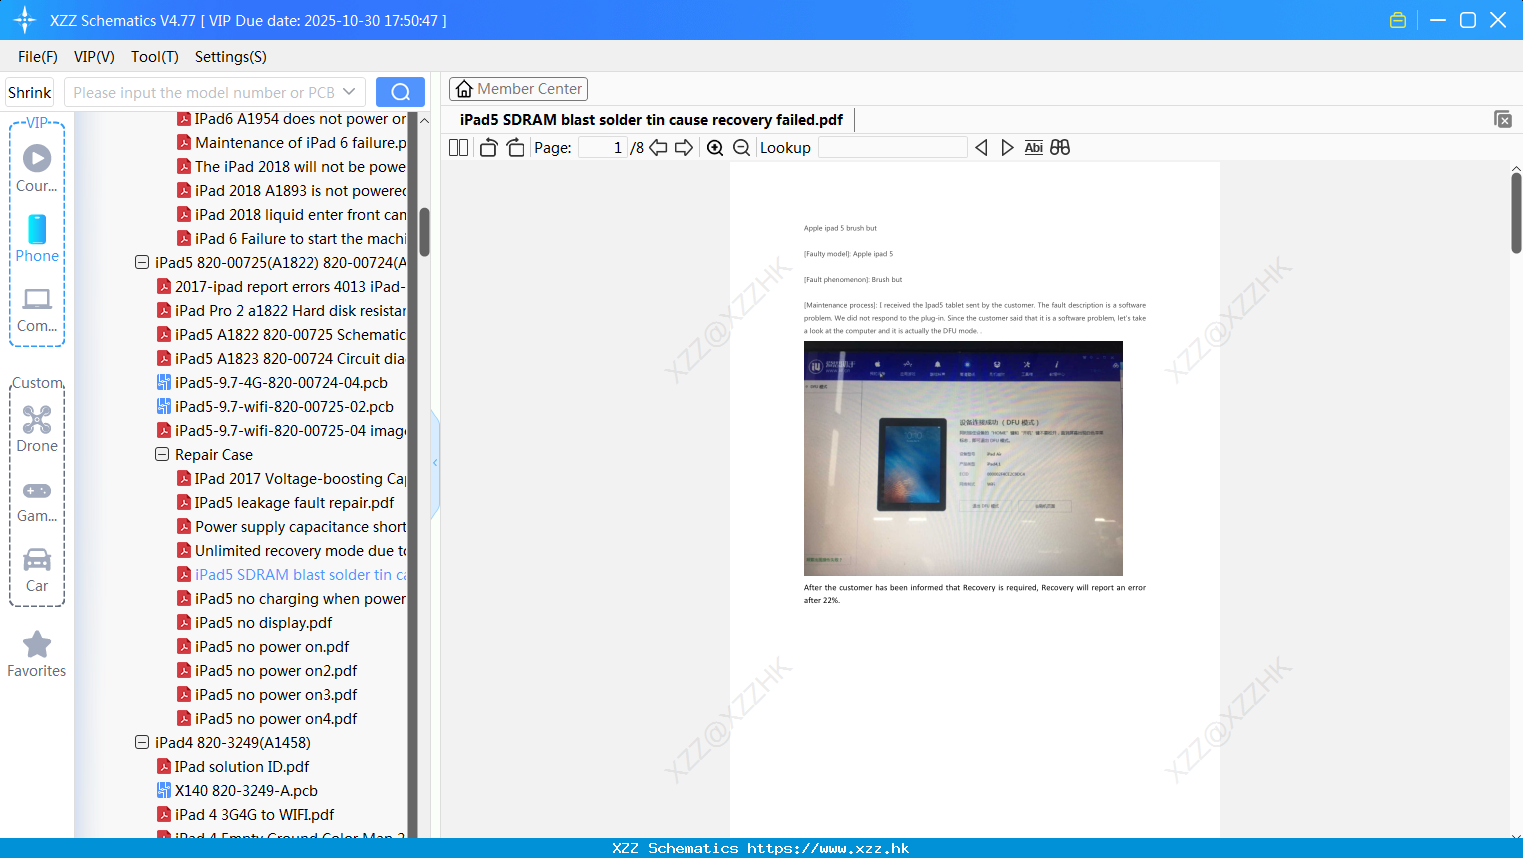Click the blue search button
Image resolution: width=1523 pixels, height=858 pixels.
pos(400,92)
